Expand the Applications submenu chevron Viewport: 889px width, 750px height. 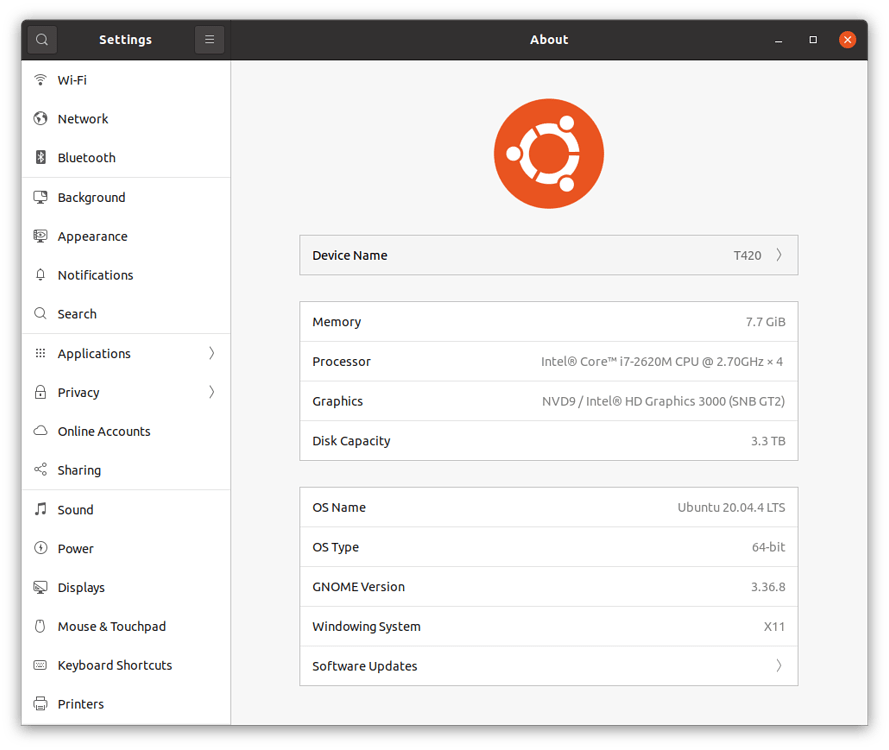click(x=211, y=353)
